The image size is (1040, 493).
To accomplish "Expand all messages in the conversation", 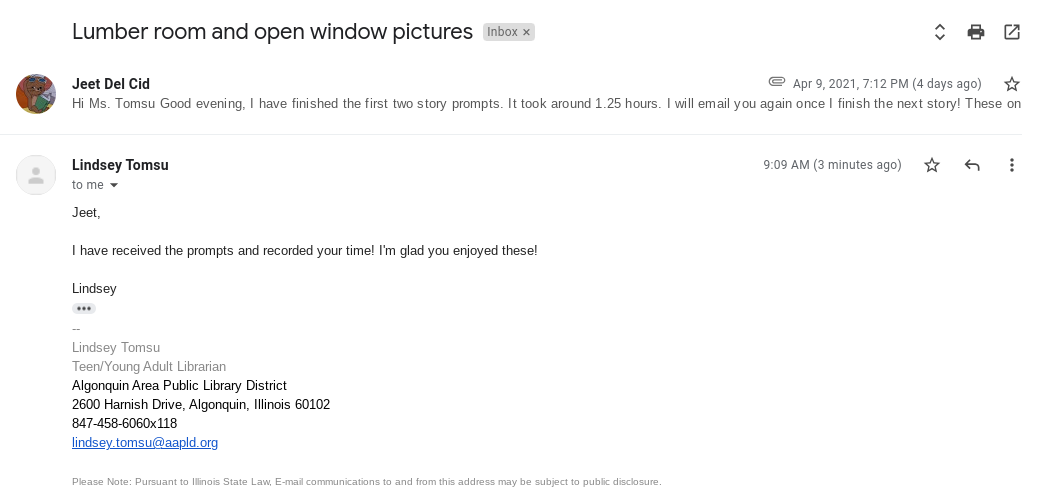I will point(940,32).
